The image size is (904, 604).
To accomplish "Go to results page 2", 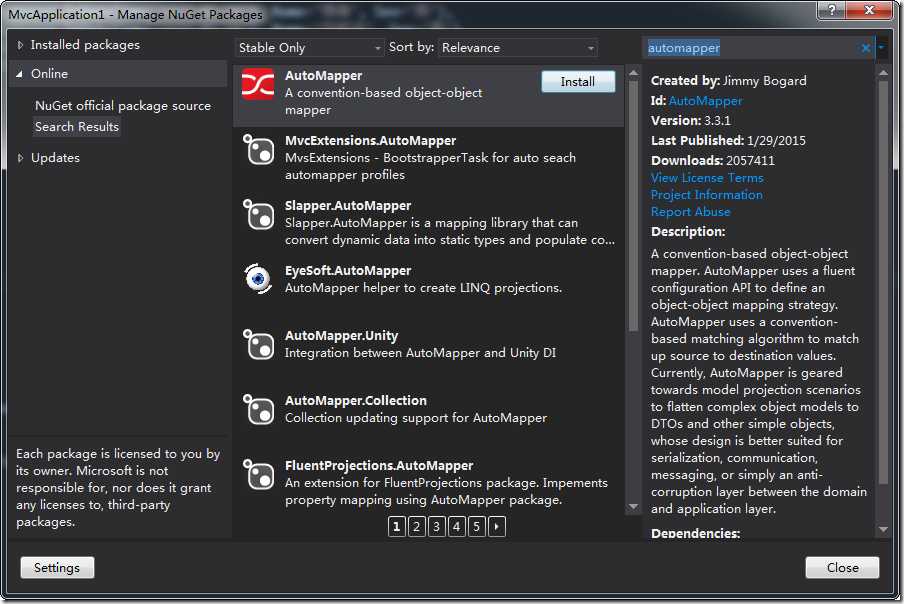I will click(x=417, y=526).
